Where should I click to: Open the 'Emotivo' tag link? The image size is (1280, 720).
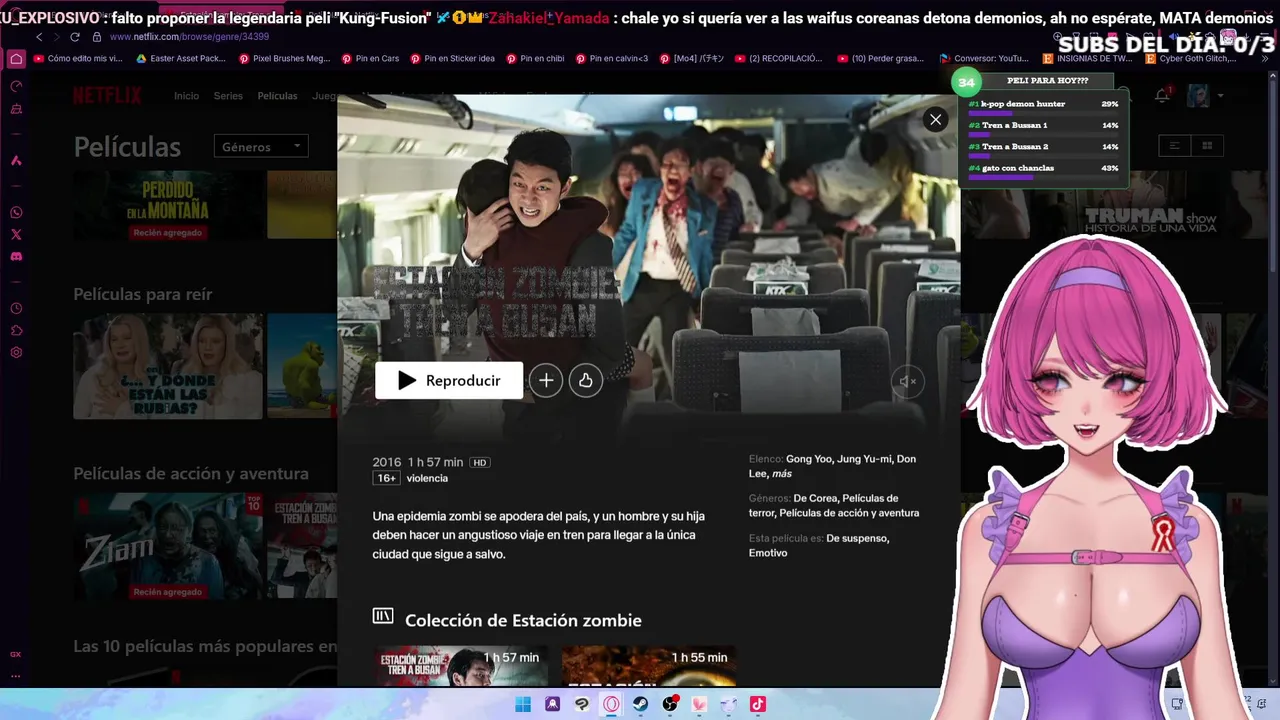(768, 553)
